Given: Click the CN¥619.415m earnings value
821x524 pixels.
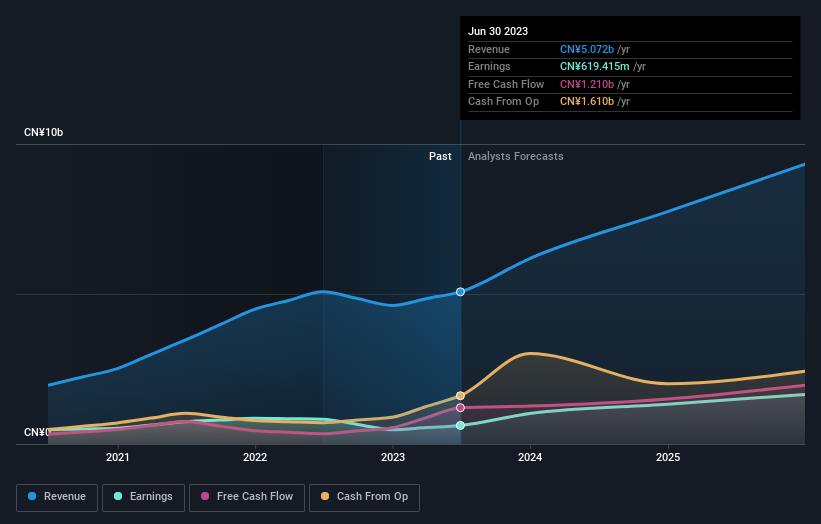Looking at the screenshot, I should [x=595, y=66].
